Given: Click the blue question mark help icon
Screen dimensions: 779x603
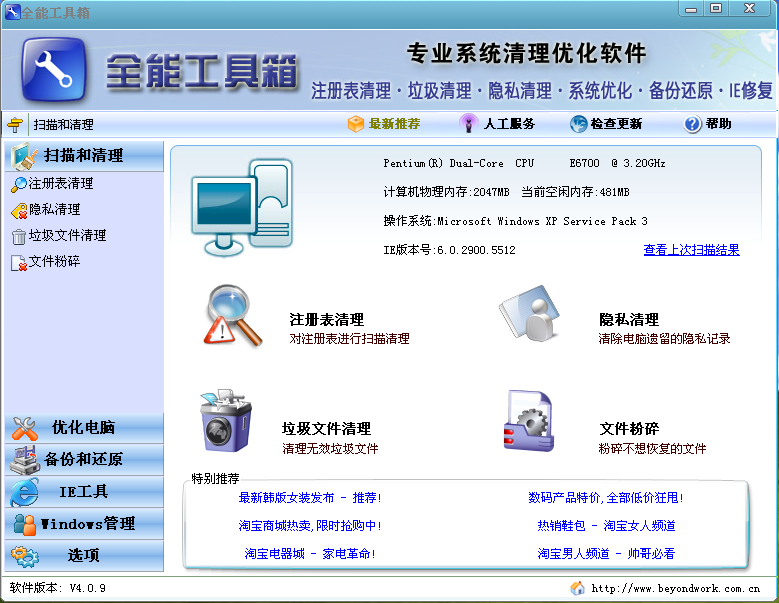Looking at the screenshot, I should click(692, 124).
